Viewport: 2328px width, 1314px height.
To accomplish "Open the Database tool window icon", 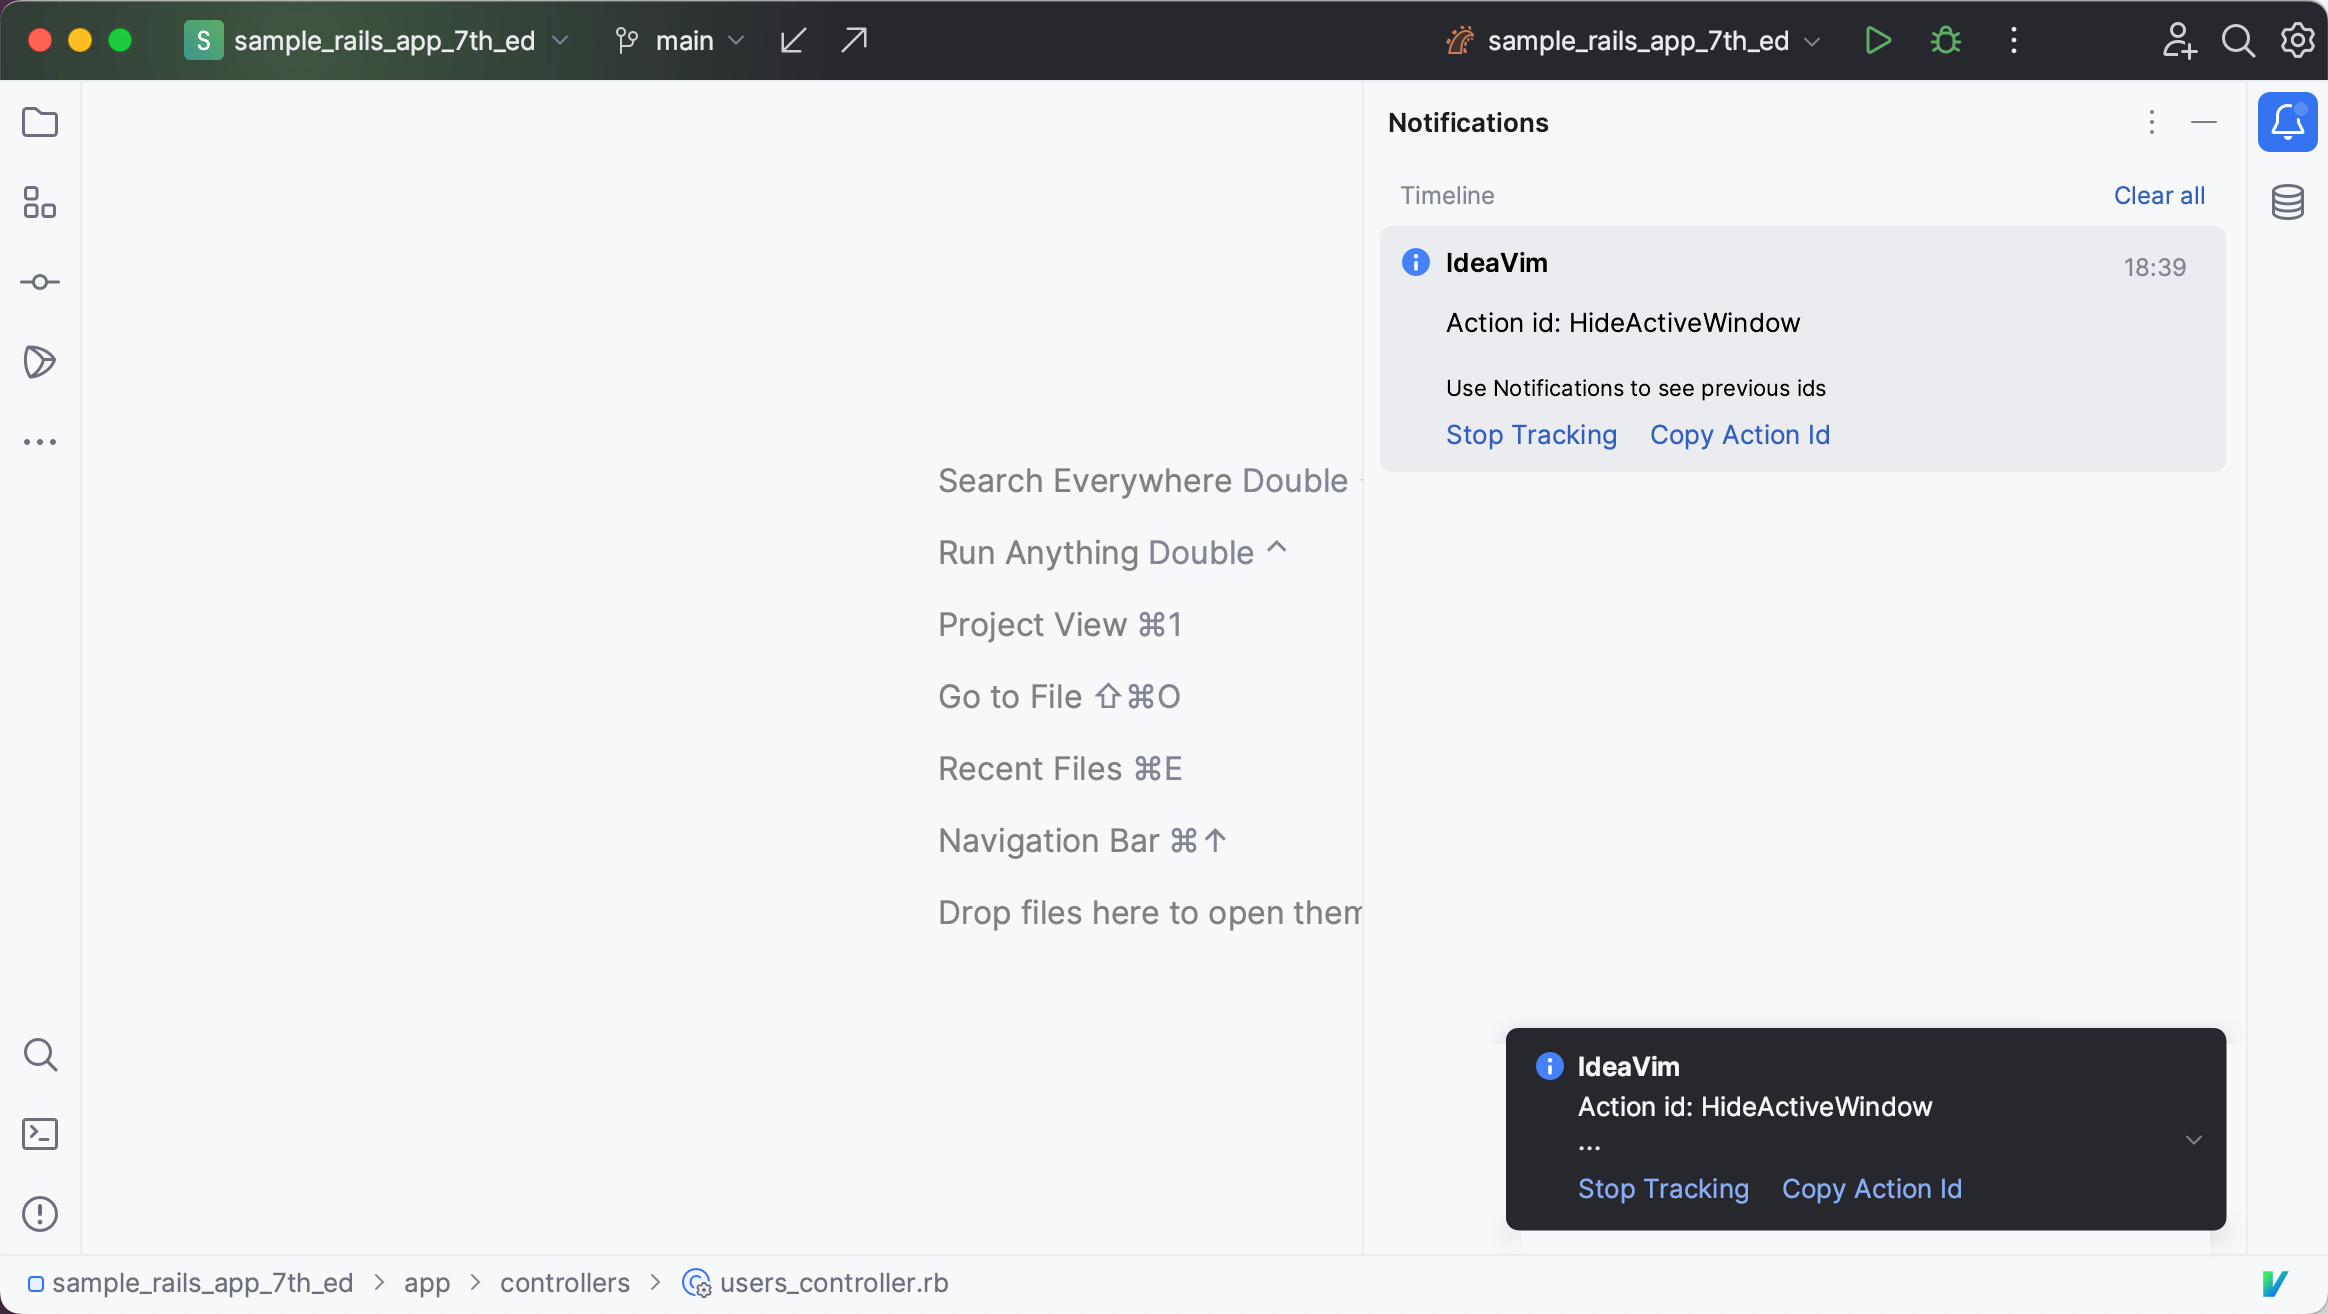I will pyautogui.click(x=2288, y=202).
